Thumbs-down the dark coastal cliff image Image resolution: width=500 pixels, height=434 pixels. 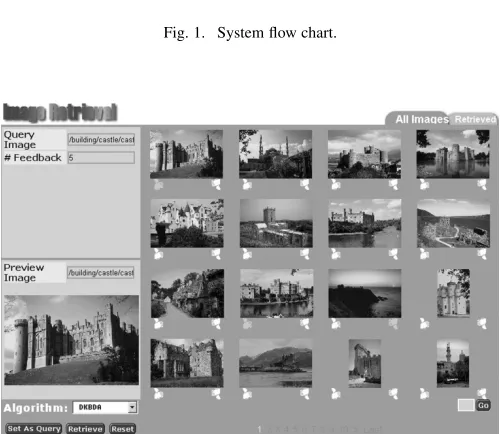coord(394,324)
